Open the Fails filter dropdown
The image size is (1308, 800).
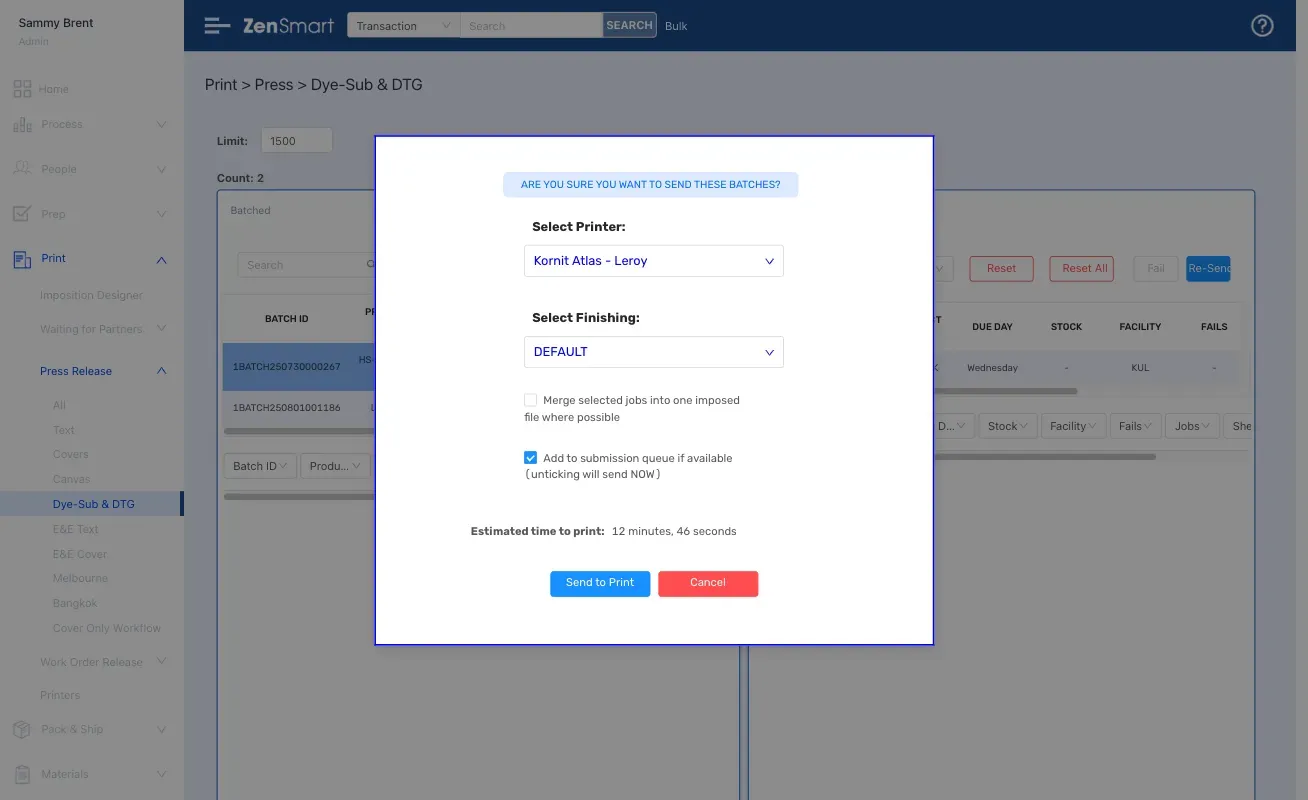(1136, 426)
